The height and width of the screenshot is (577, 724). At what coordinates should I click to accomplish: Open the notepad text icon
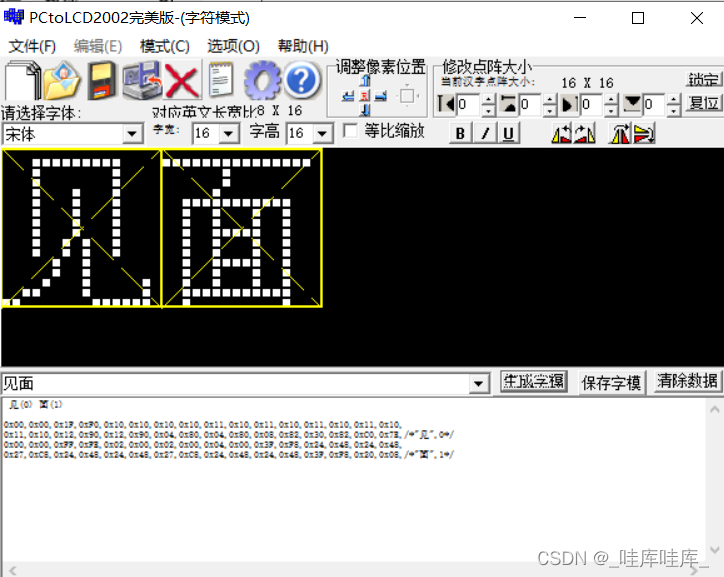(x=221, y=80)
